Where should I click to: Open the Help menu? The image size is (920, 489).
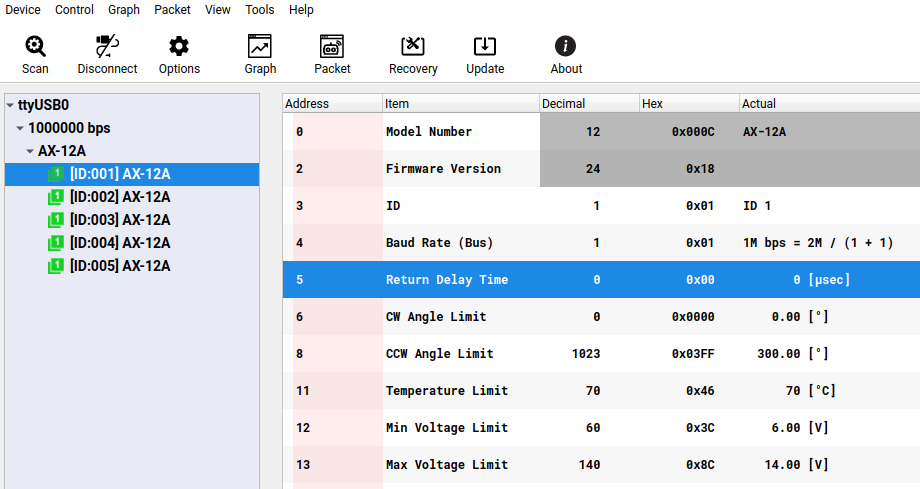pyautogui.click(x=301, y=10)
